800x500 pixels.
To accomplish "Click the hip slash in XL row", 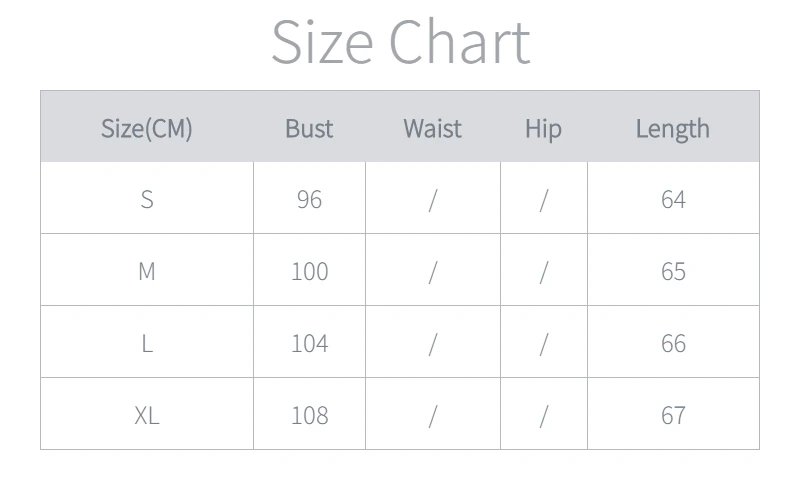I will pyautogui.click(x=544, y=416).
